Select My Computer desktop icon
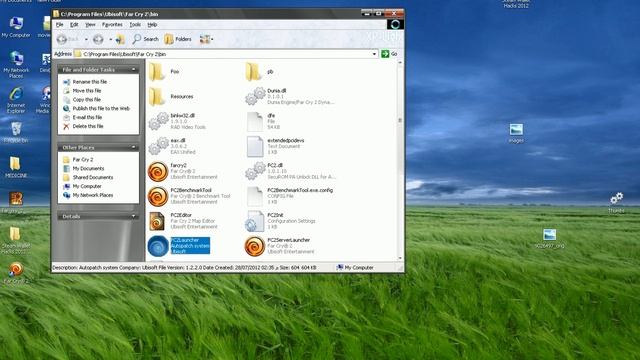The width and height of the screenshot is (640, 360). coord(16,27)
